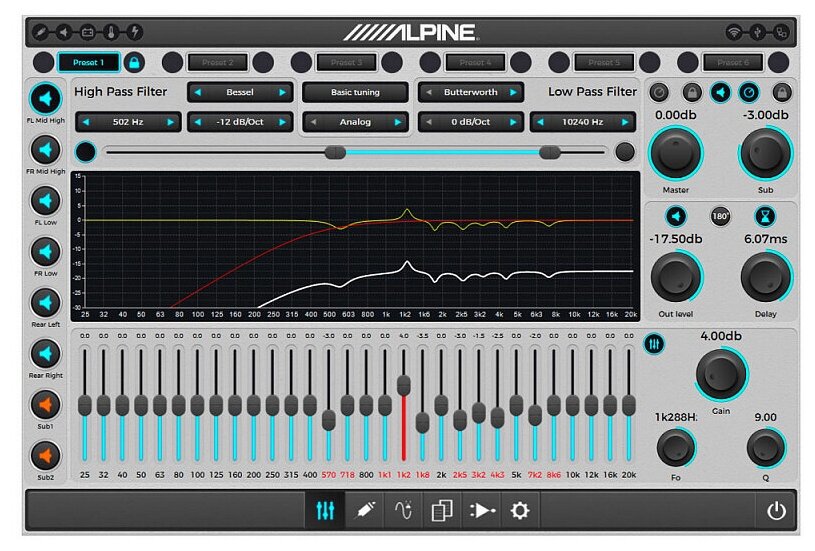Click the round button left of crossover slider
Viewport: 815px width, 551px height.
tap(86, 152)
